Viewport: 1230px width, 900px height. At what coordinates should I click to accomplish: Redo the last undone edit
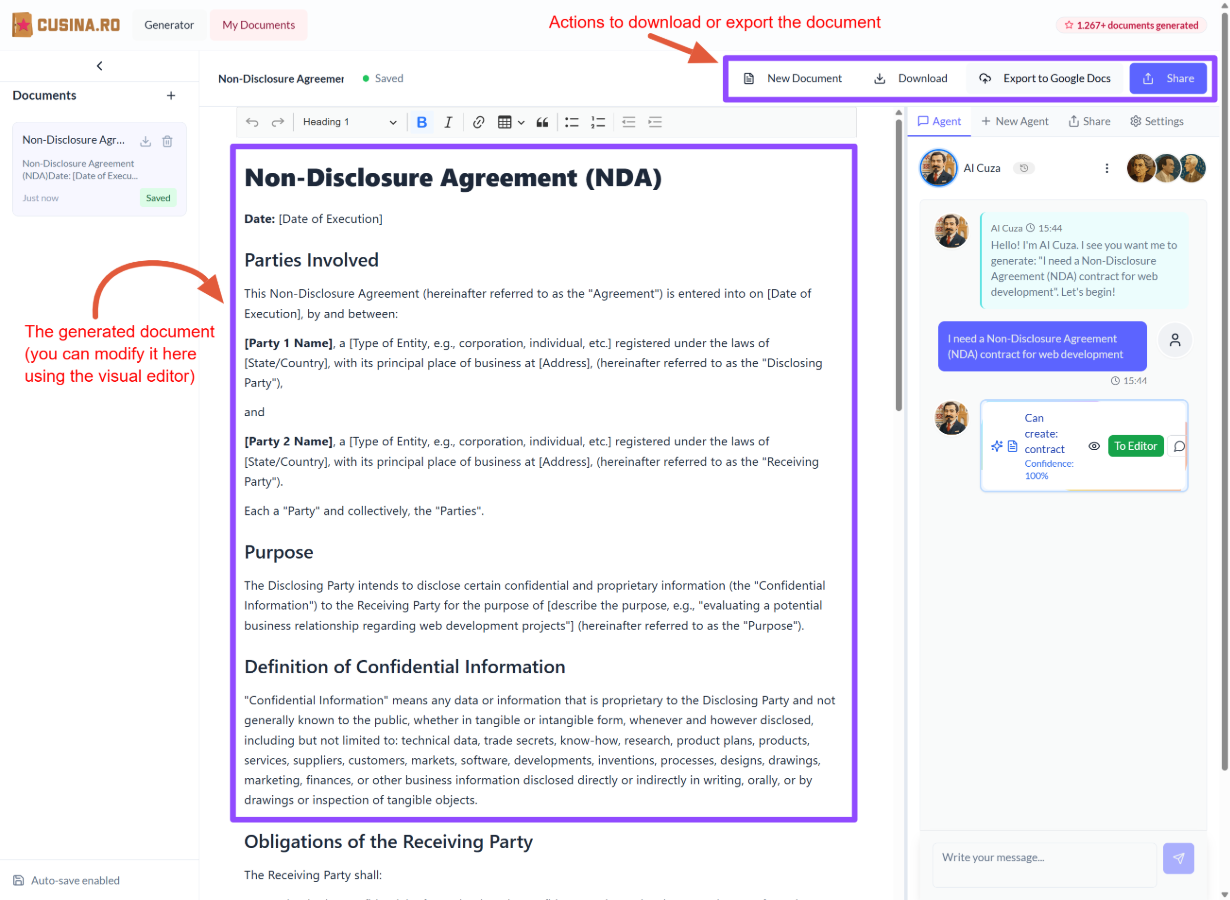pyautogui.click(x=278, y=122)
